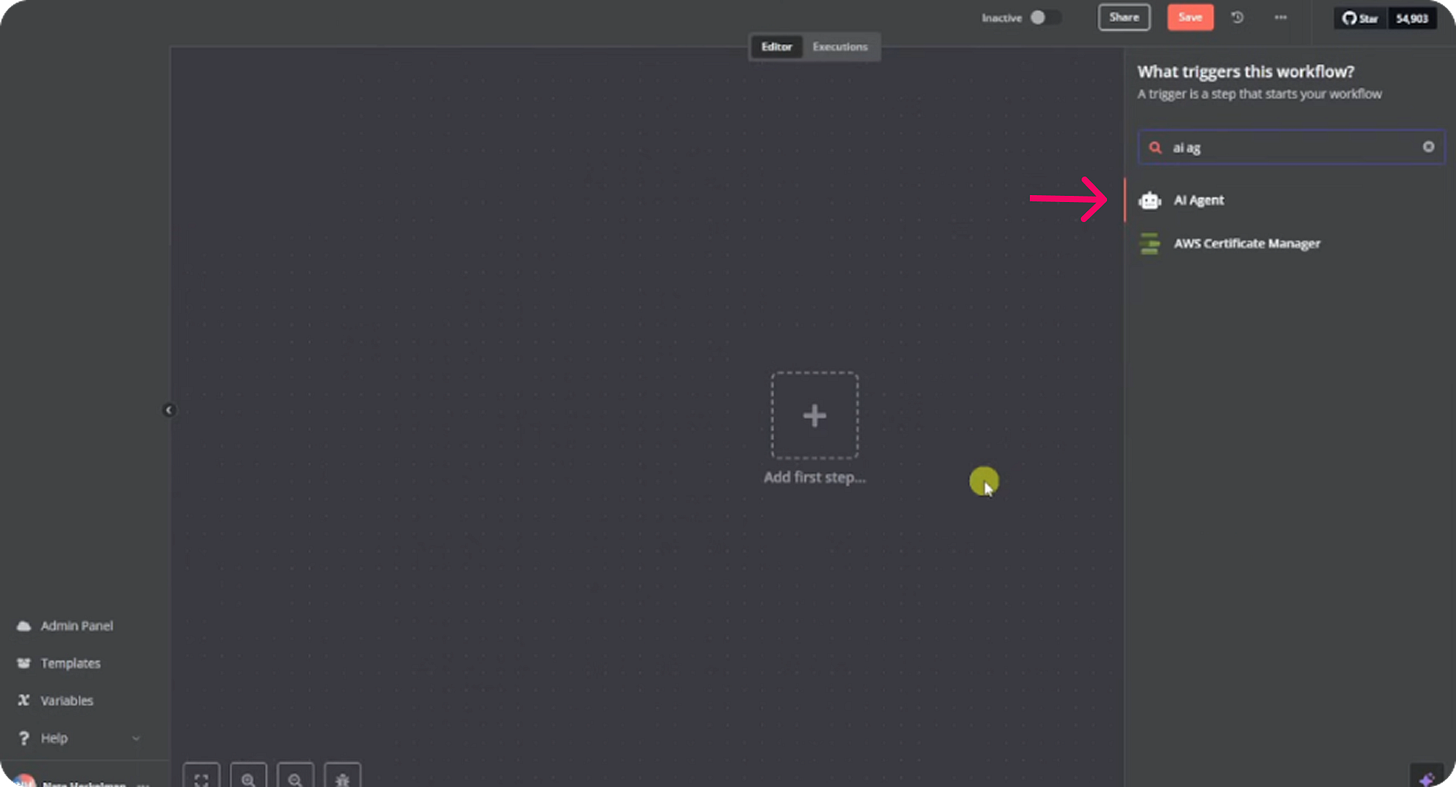Screen dimensions: 1456x787
Task: Select the AI Agent node result
Action: coord(1290,200)
